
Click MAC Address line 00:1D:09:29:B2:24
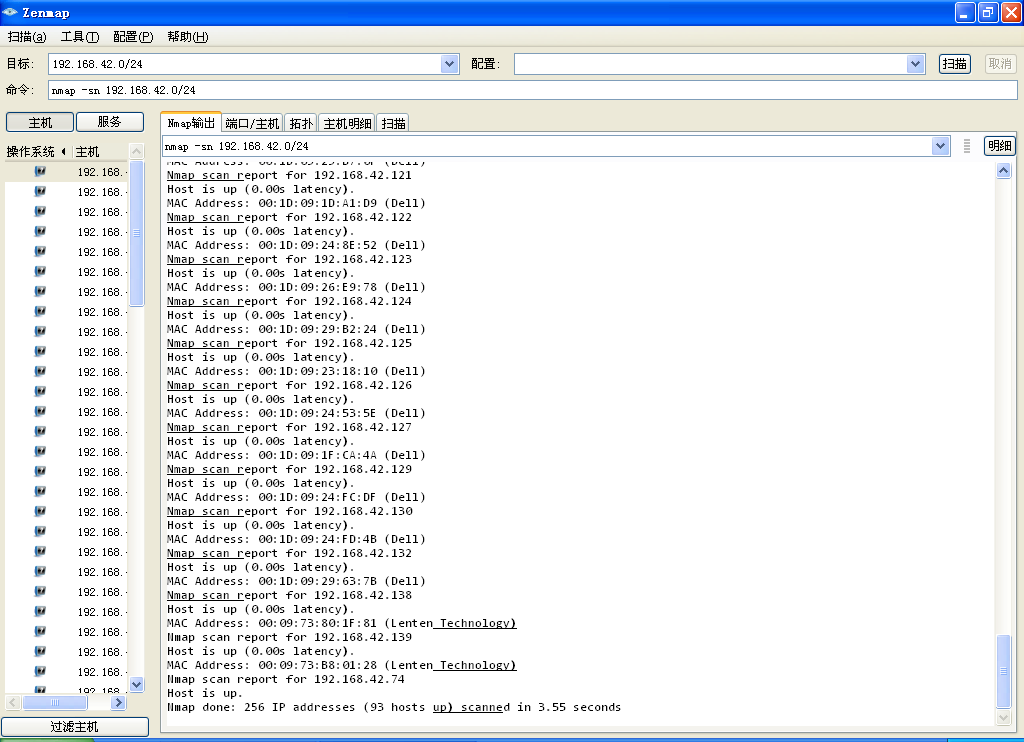[x=296, y=329]
